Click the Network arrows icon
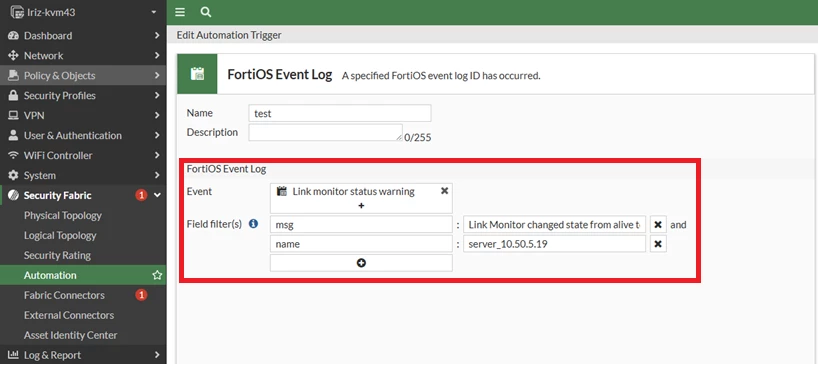The image size is (818, 368). tap(14, 55)
